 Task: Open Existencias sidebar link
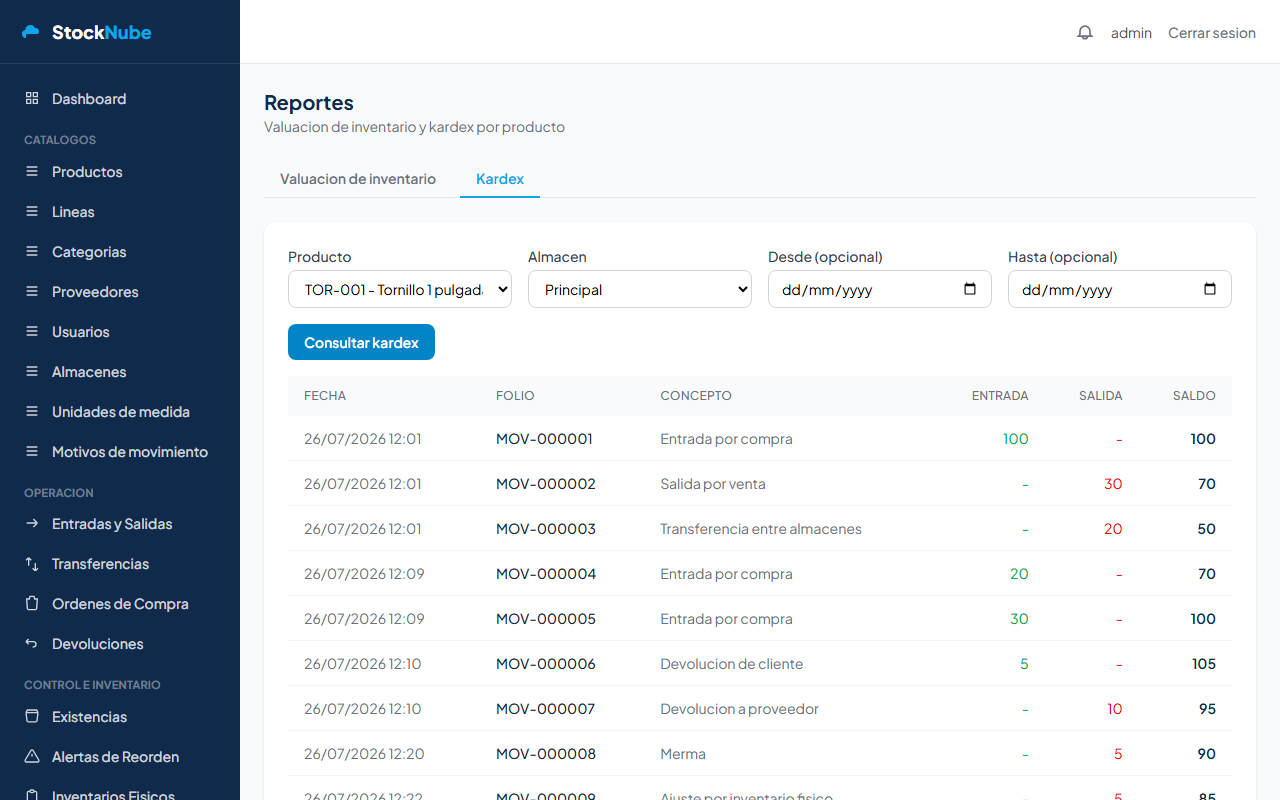[120, 717]
